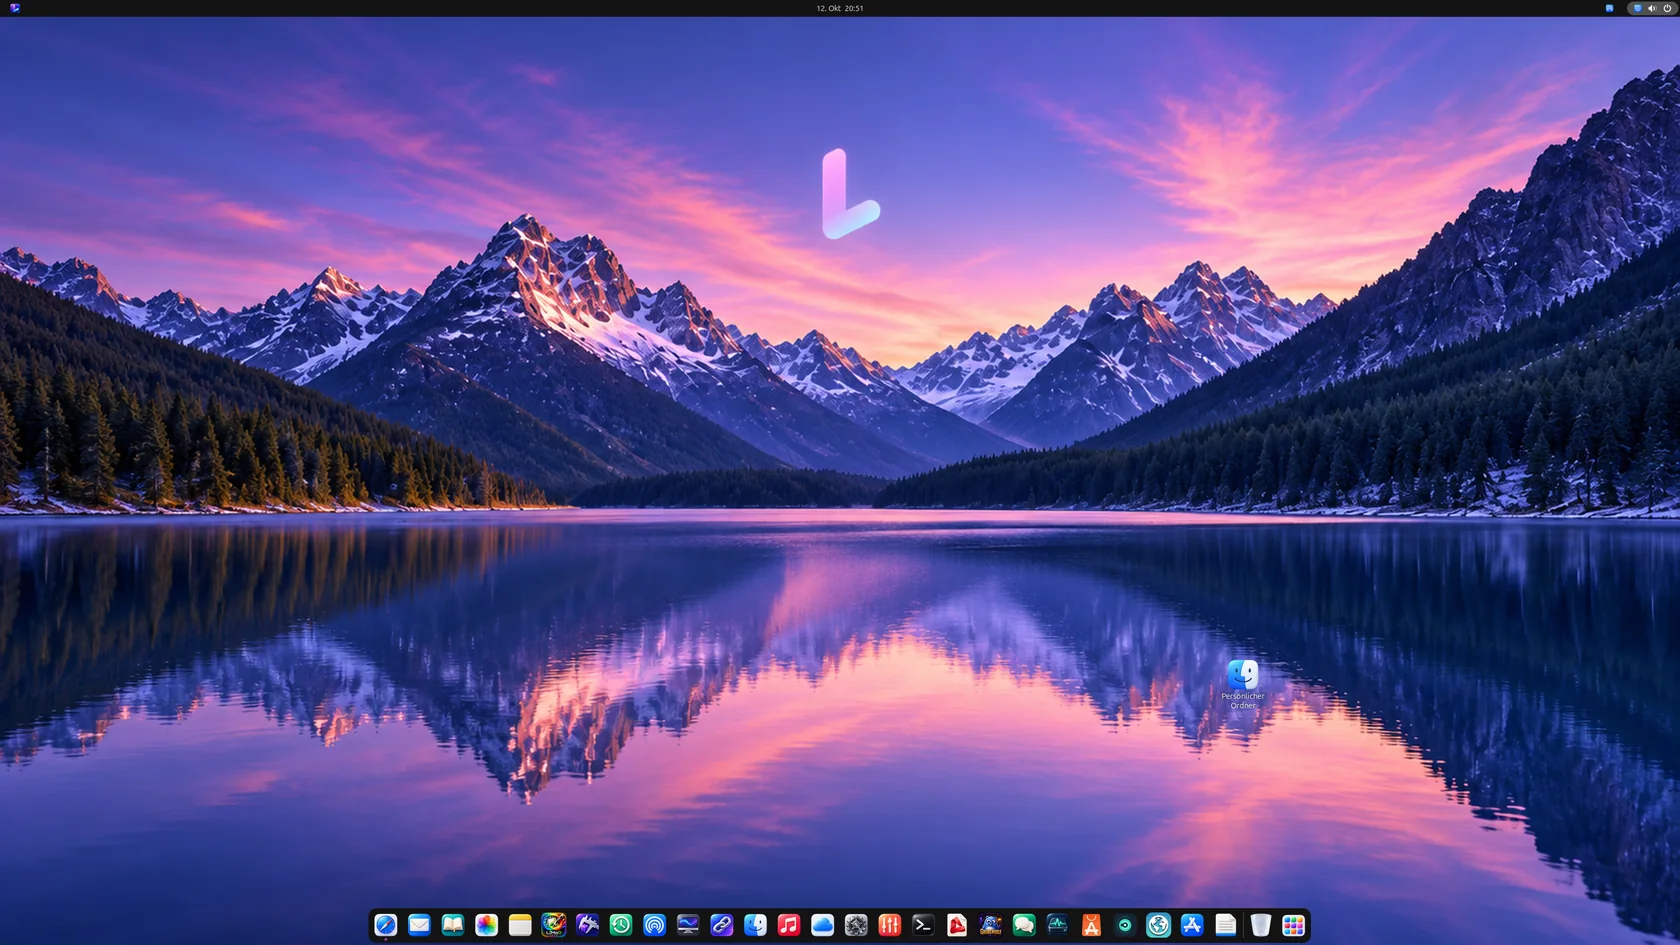1680x945 pixels.
Task: Open the teal globe web browser
Action: 1158,925
